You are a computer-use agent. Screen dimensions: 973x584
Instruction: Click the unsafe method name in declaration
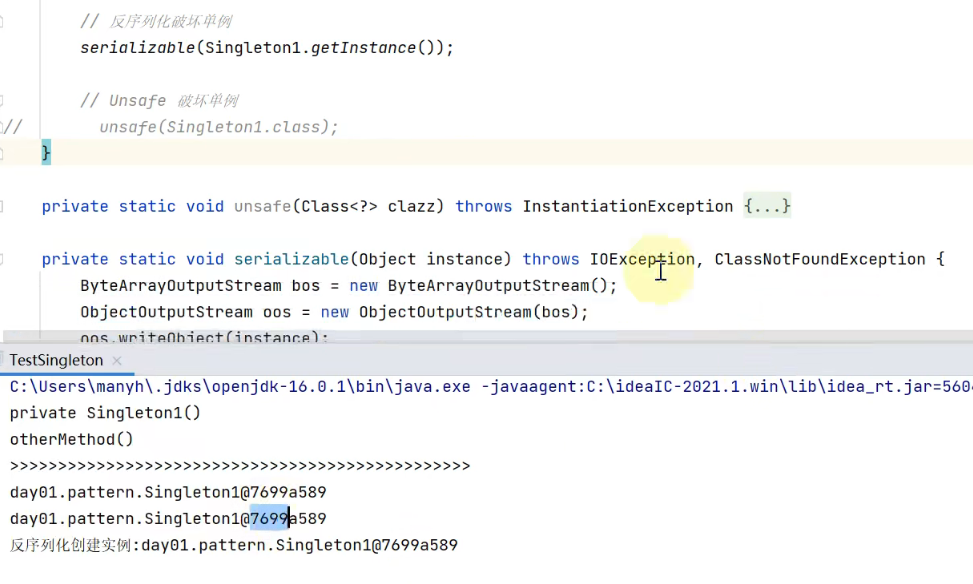262,206
